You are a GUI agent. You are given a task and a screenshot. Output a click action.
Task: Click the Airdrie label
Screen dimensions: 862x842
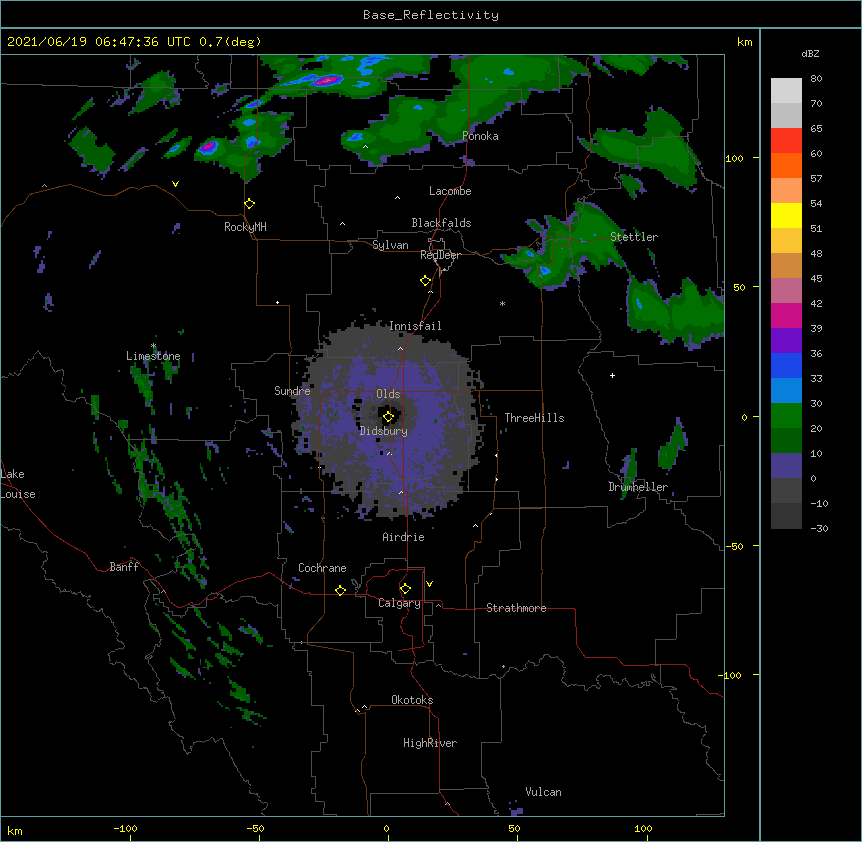point(404,537)
